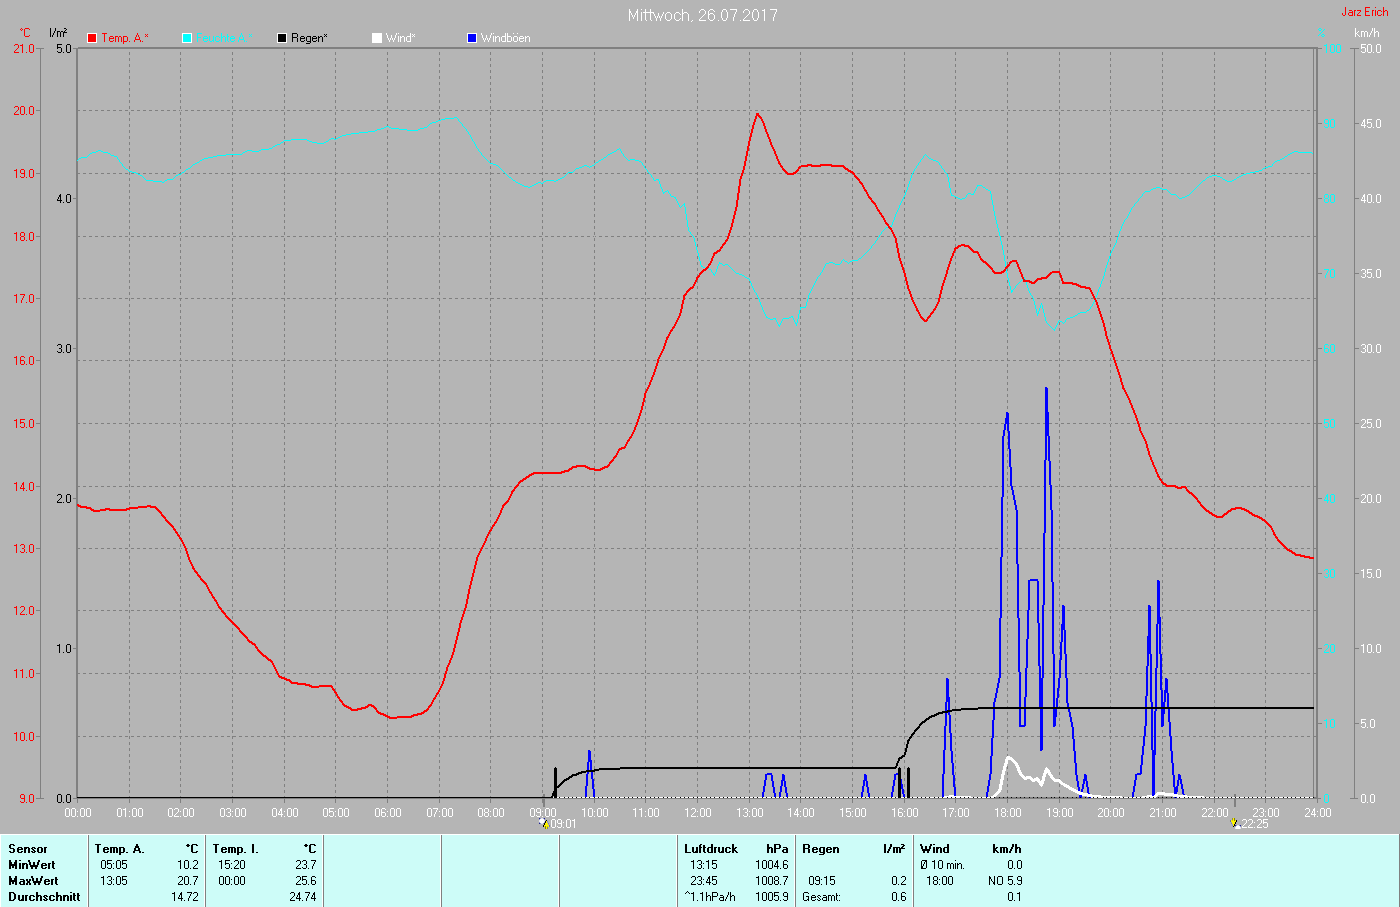Click the pressure trend '^1.1hPa/h'
Viewport: 1400px width, 907px height.
(x=710, y=897)
